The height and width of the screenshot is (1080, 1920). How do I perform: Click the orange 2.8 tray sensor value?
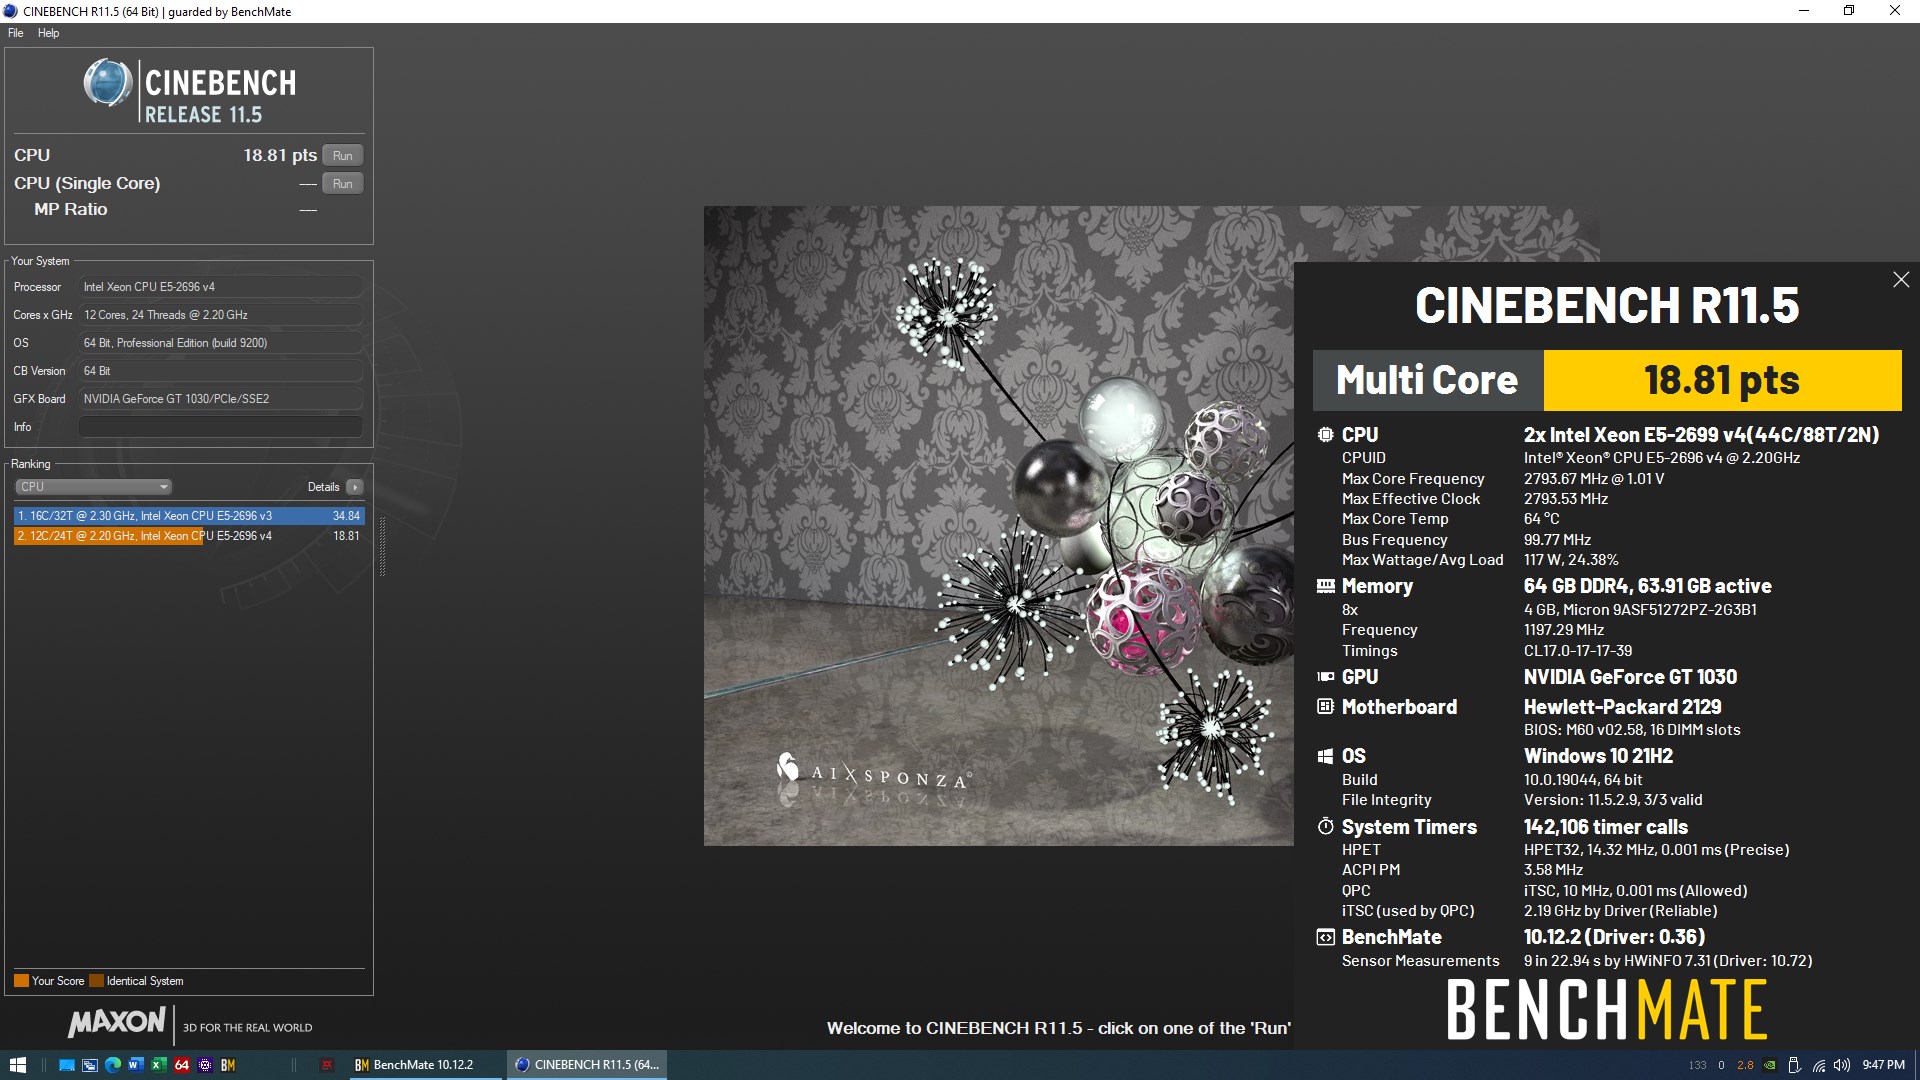pos(1745,1065)
